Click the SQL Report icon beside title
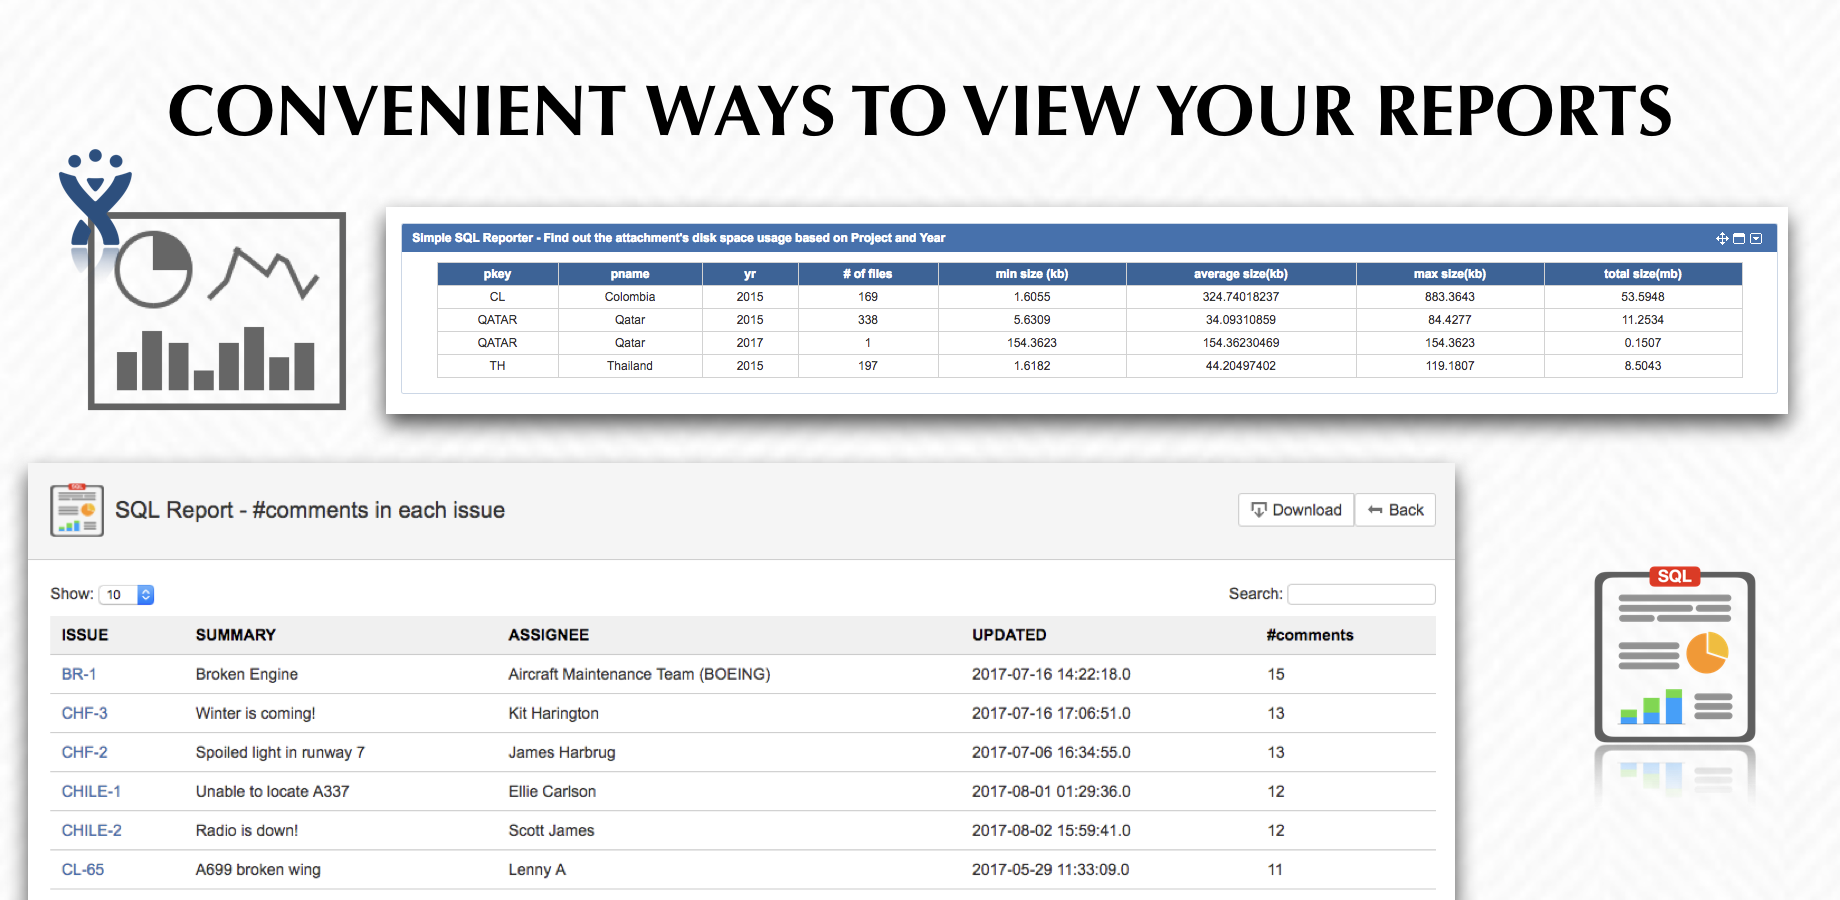Image resolution: width=1840 pixels, height=900 pixels. click(x=77, y=510)
